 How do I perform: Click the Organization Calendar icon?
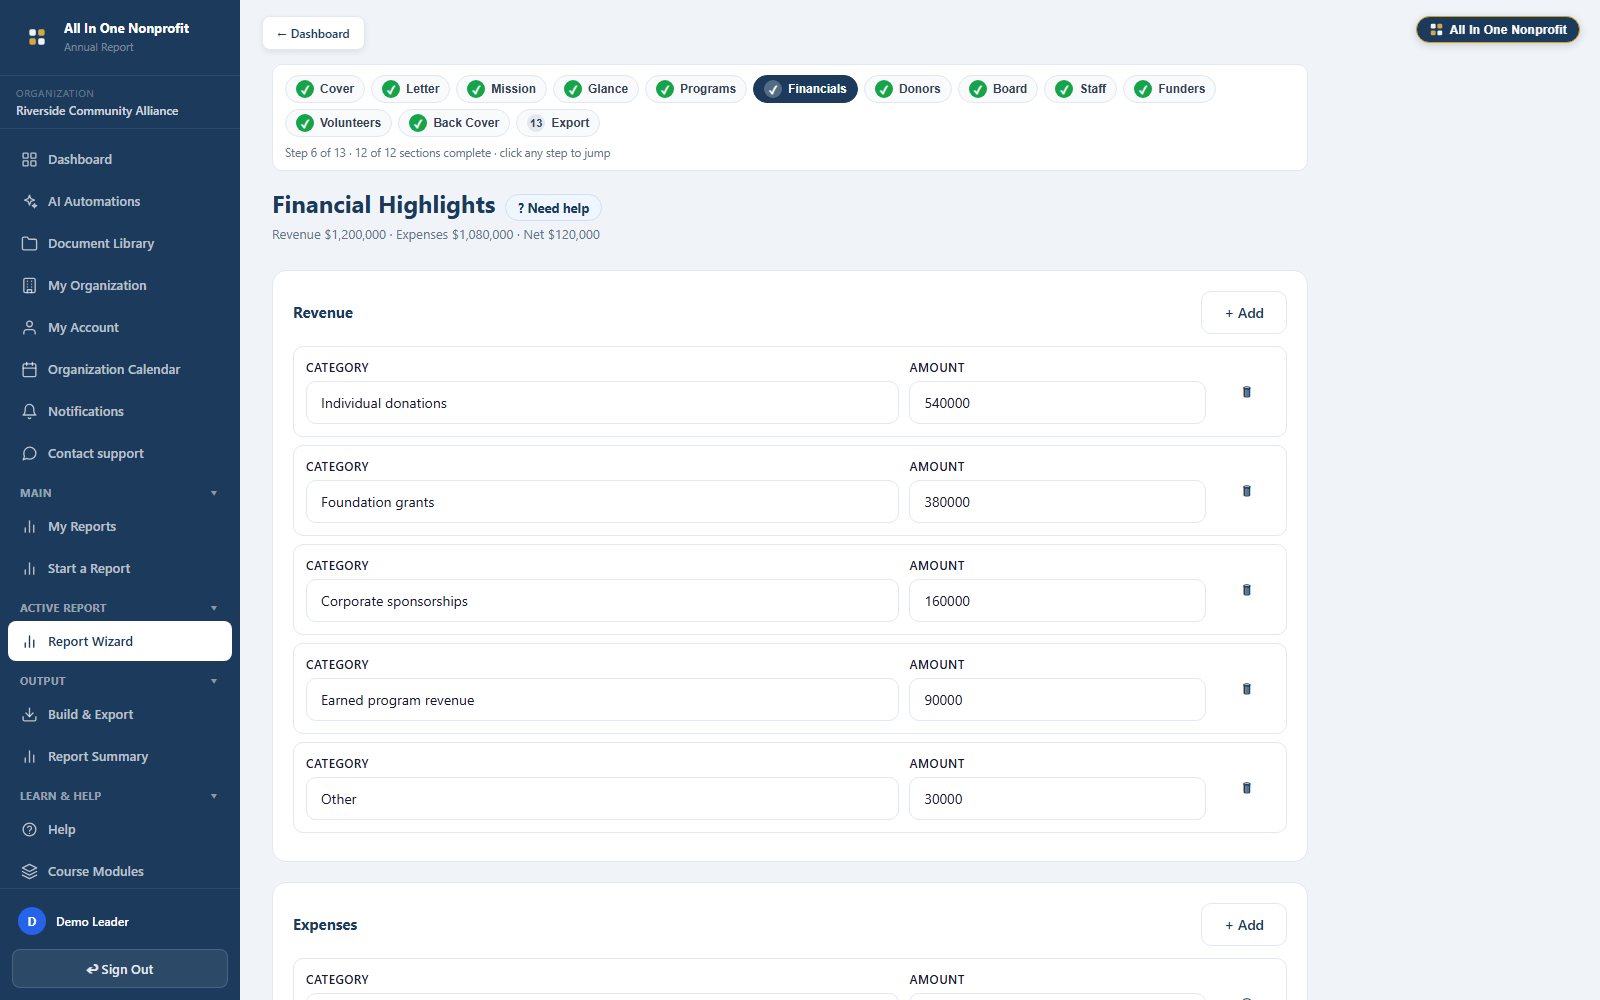(x=29, y=370)
